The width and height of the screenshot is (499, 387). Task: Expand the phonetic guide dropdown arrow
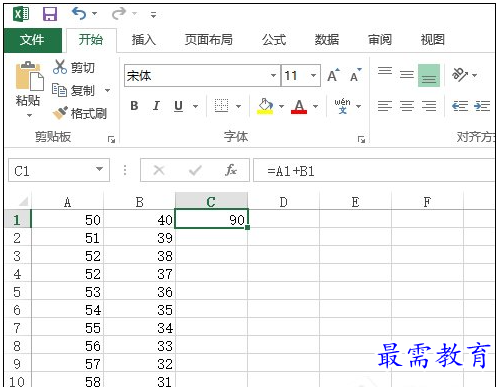click(x=359, y=106)
